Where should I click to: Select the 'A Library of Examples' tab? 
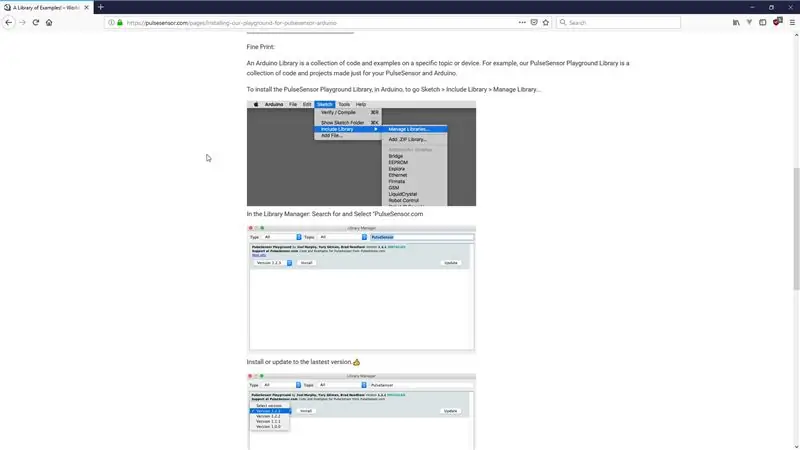tap(46, 8)
